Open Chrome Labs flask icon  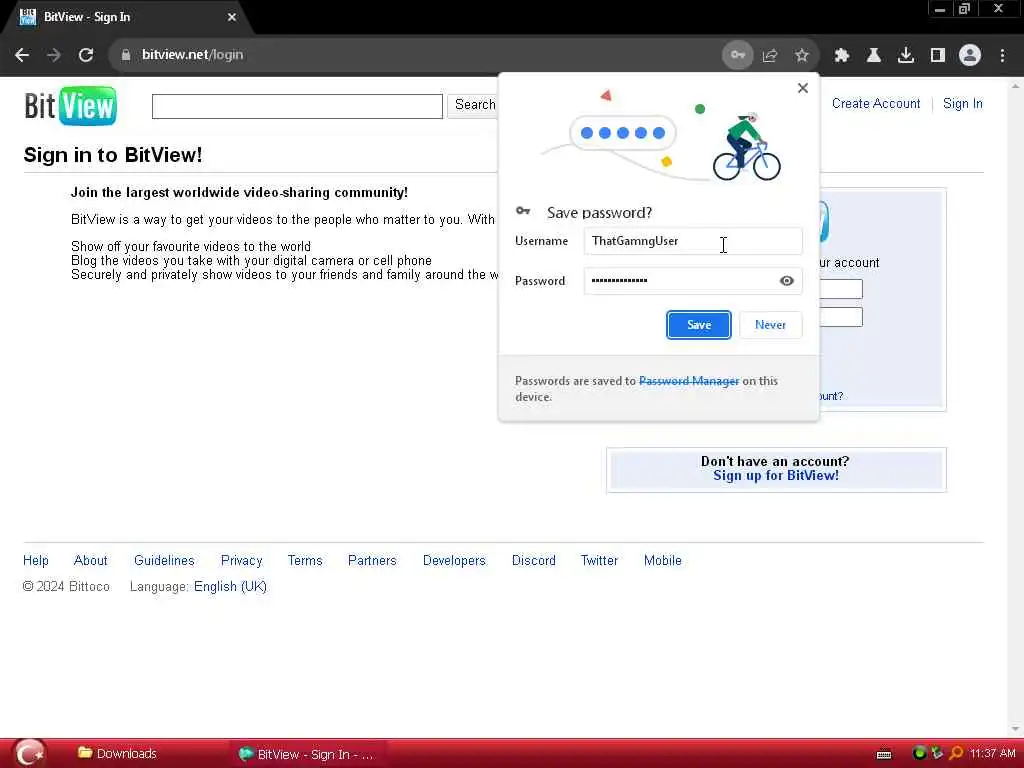click(x=873, y=56)
